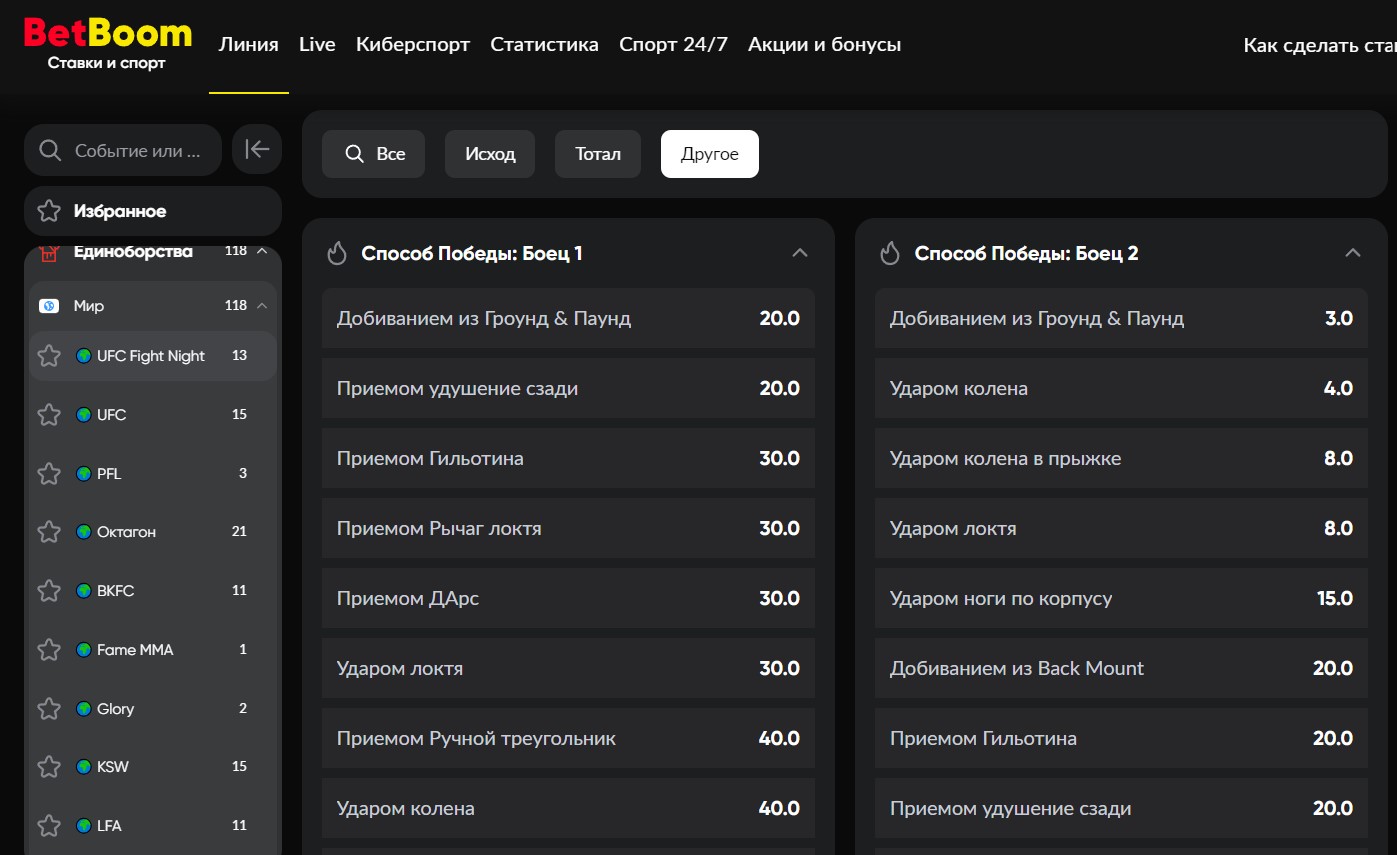Click the Как сделать ставку link
The image size is (1397, 855).
(1320, 45)
